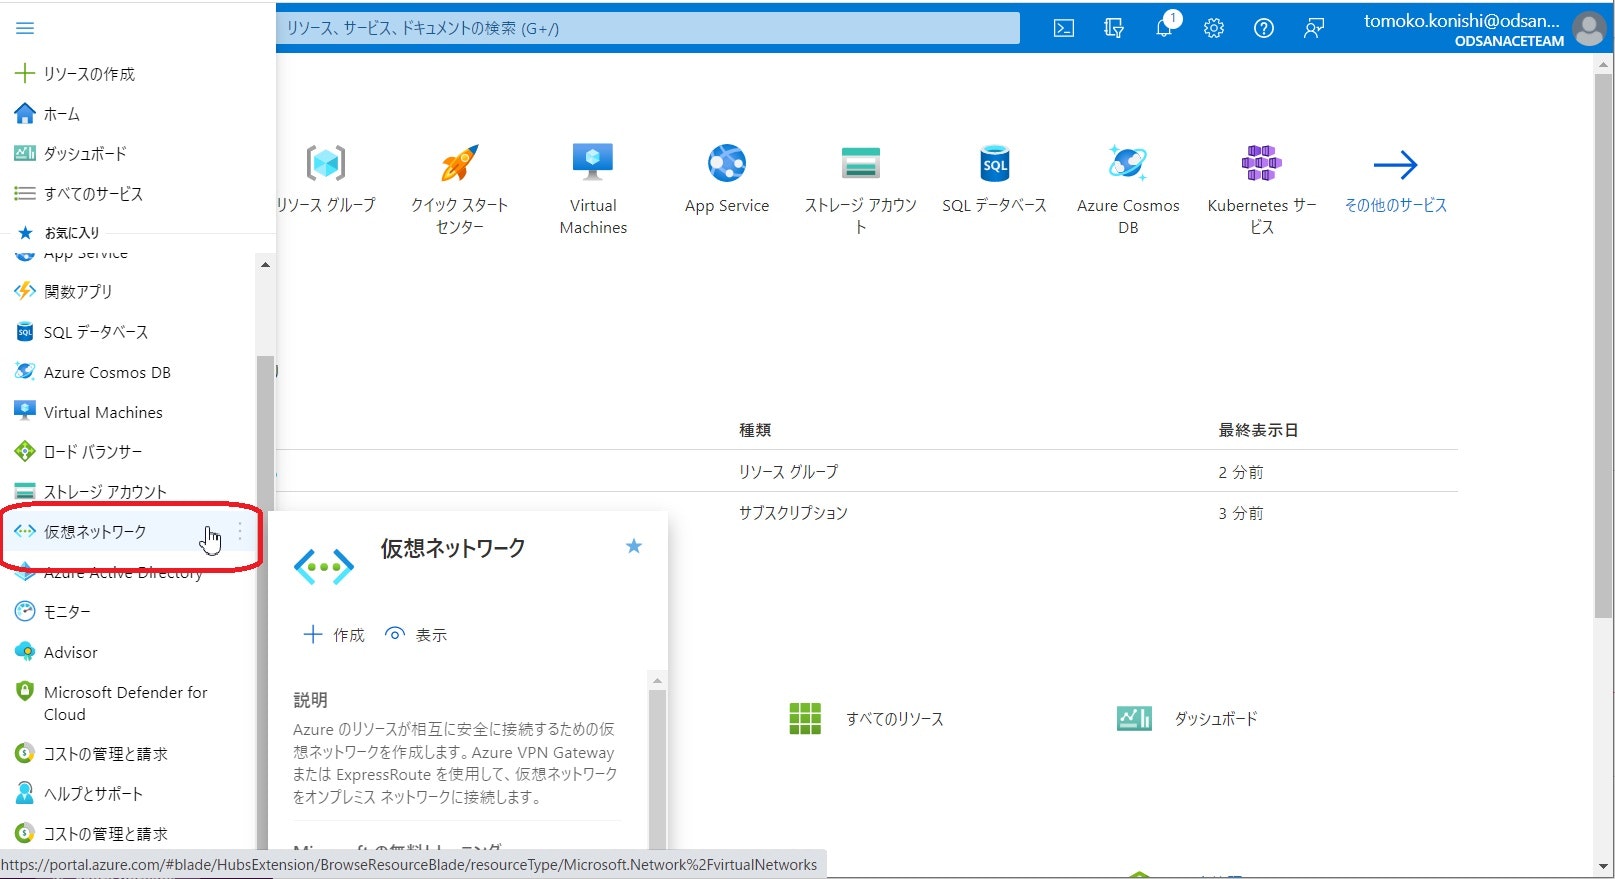Open すべてのサービス list
Viewport: 1615px width, 879px height.
click(78, 194)
